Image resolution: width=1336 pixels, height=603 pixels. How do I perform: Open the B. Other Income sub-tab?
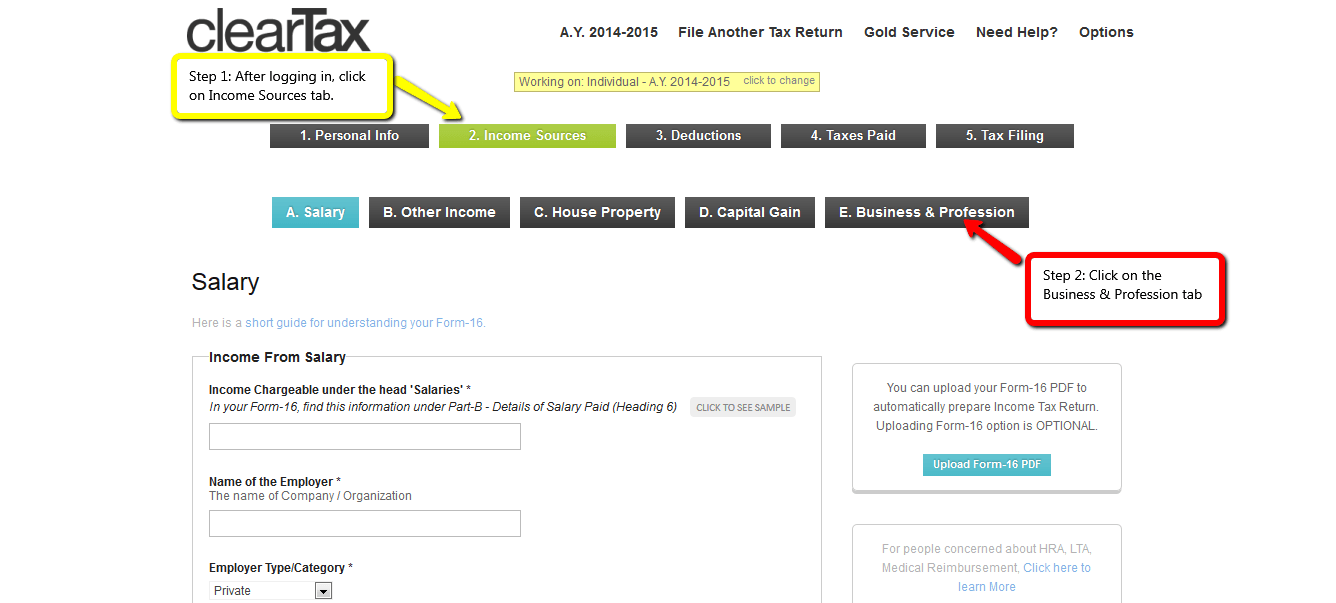click(x=439, y=212)
